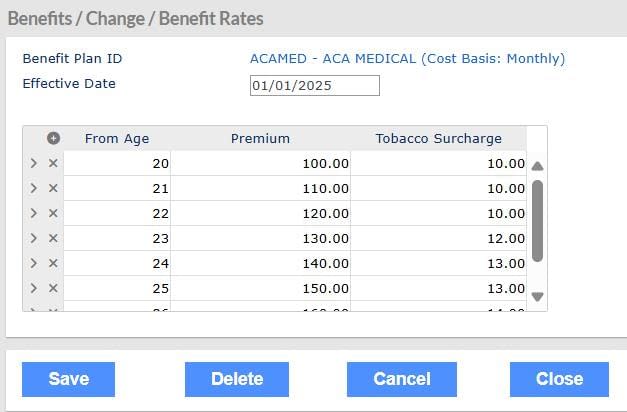Open details chevron for age 24 row

click(33, 263)
